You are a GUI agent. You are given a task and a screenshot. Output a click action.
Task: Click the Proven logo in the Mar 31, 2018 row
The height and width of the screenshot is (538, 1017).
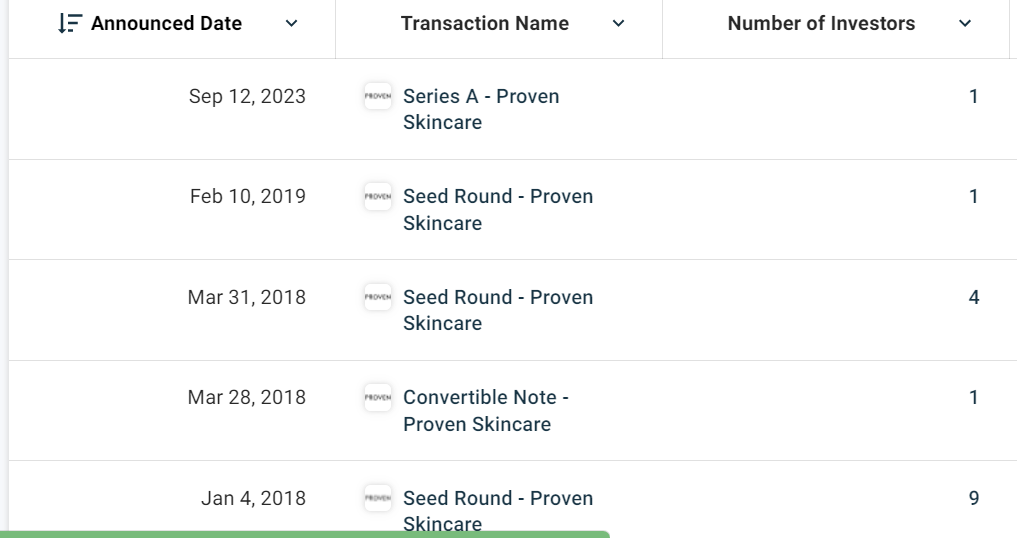[x=378, y=297]
